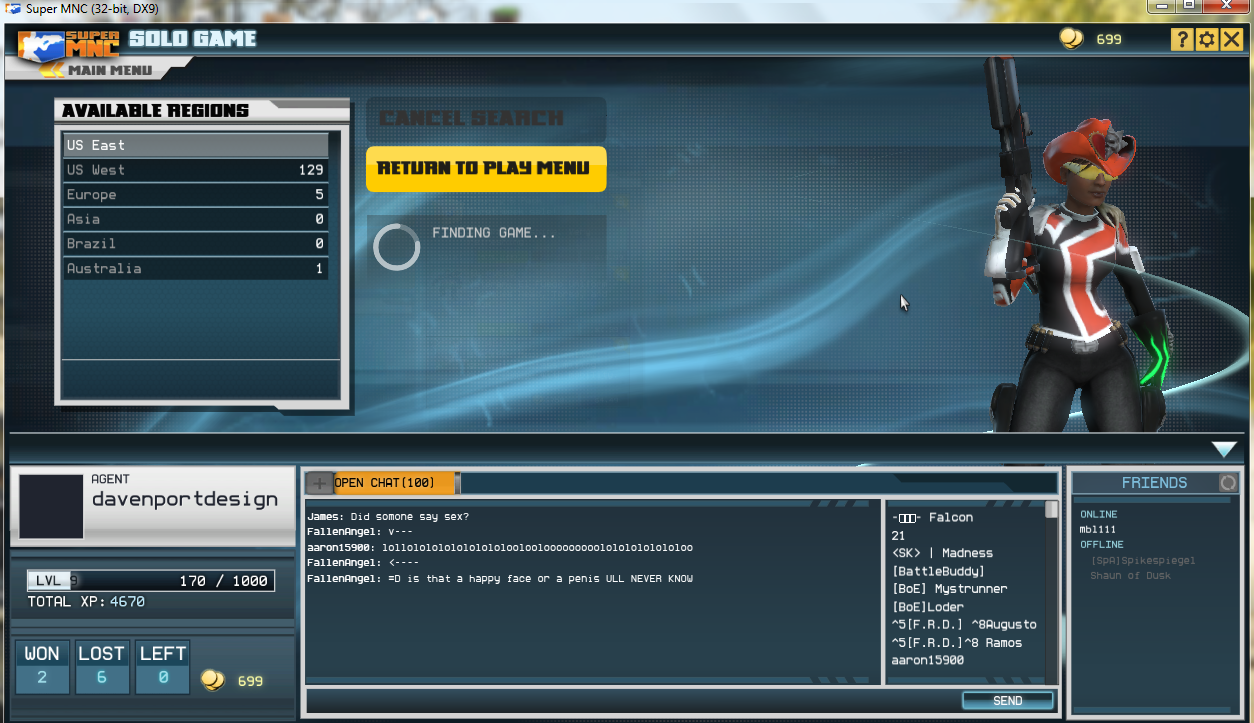This screenshot has width=1254, height=723.
Task: Click the Finding Game spinner
Action: click(x=396, y=247)
